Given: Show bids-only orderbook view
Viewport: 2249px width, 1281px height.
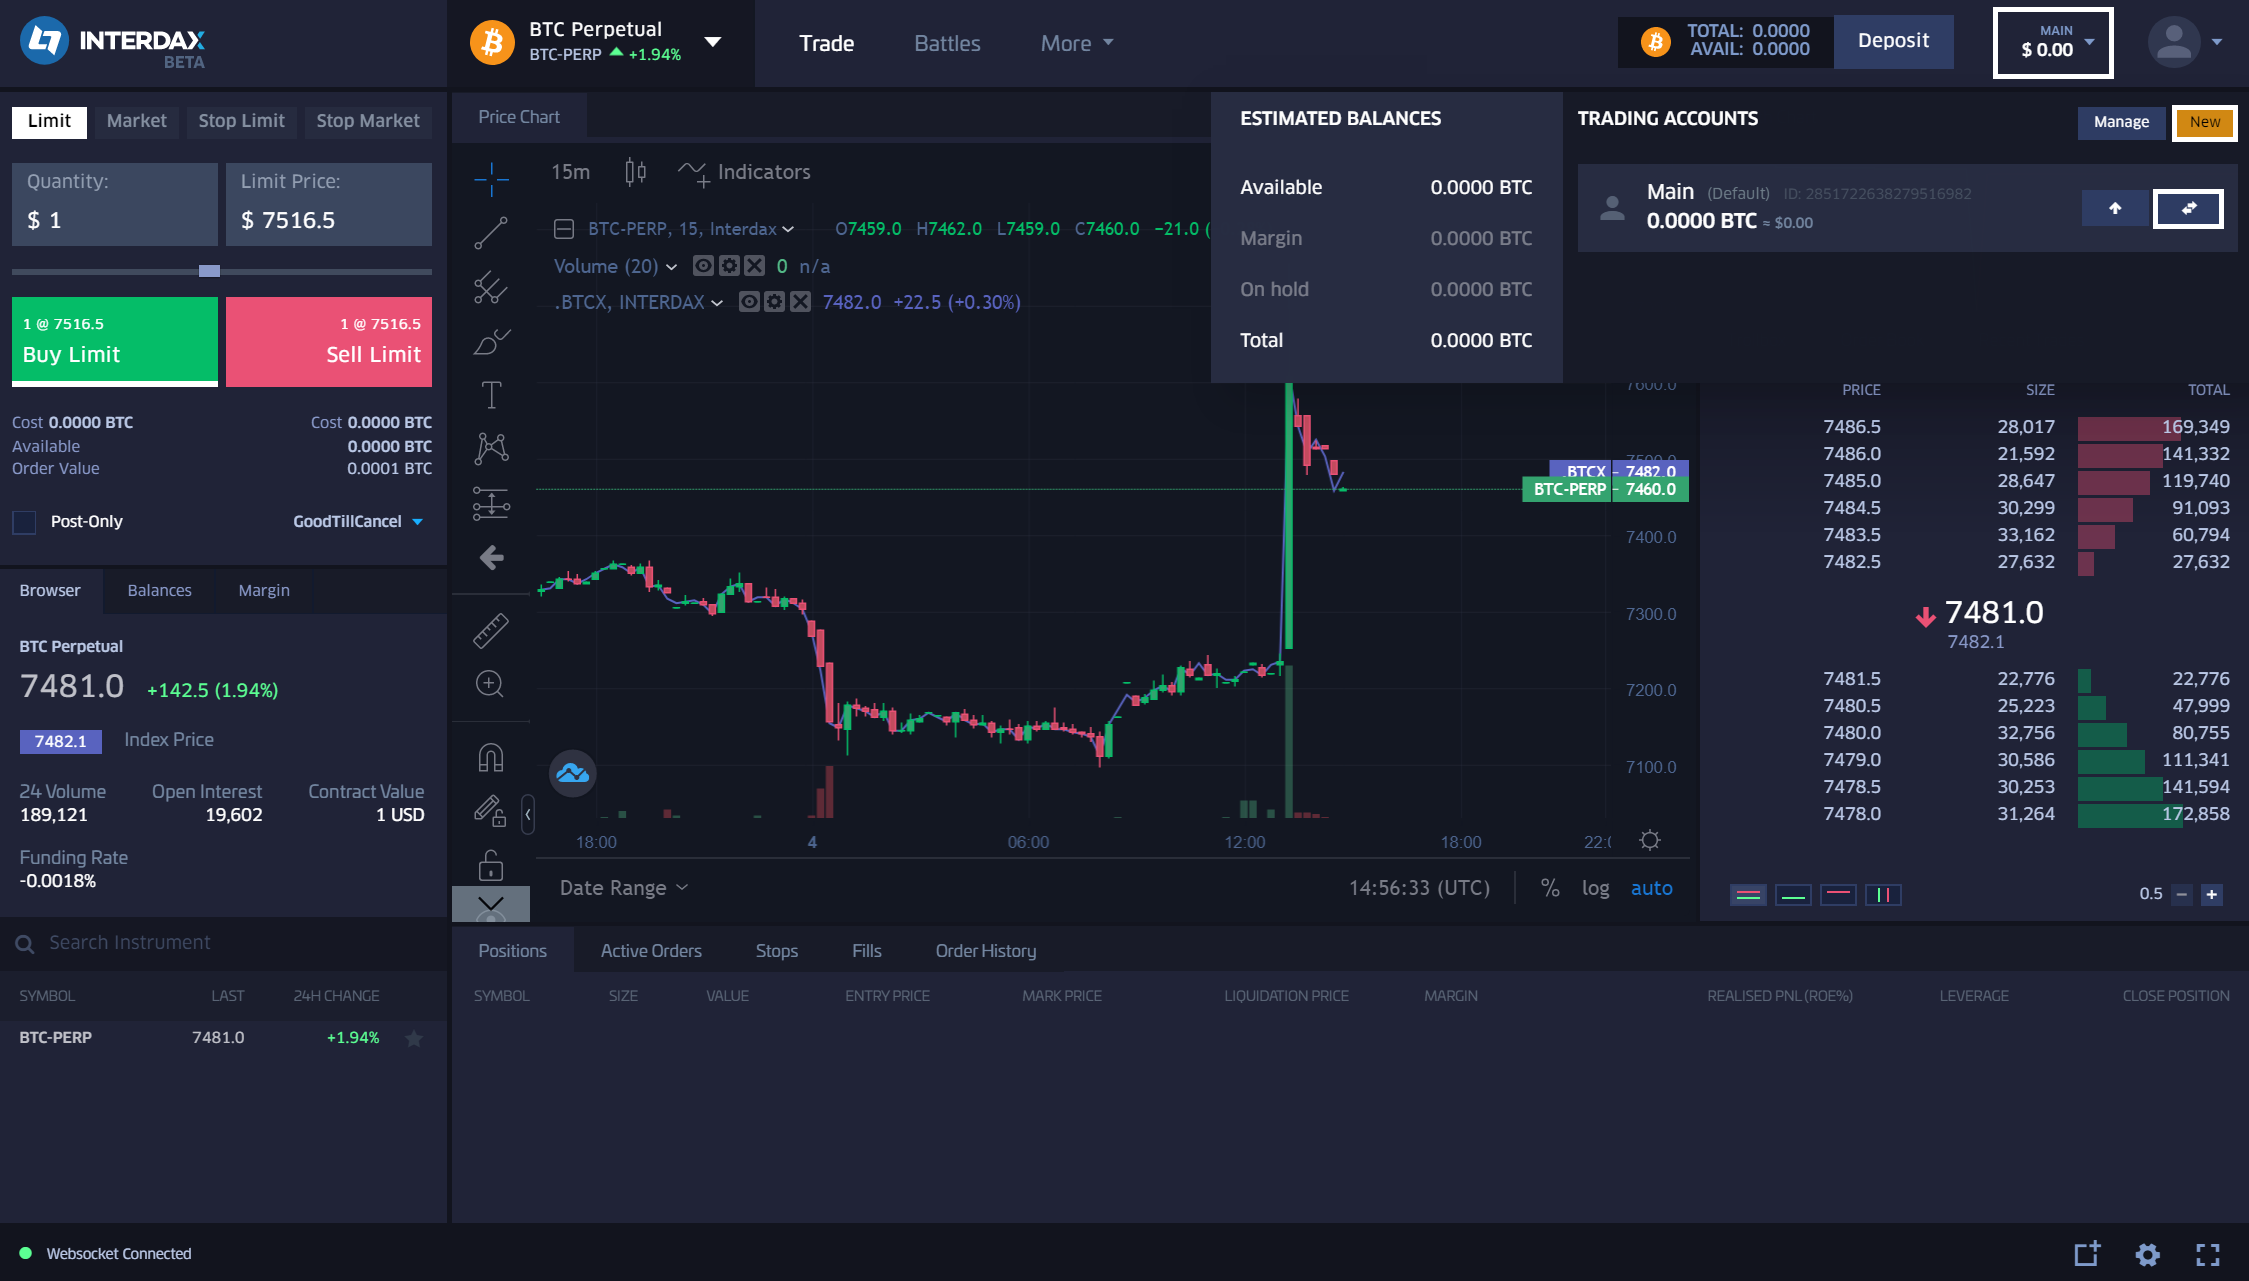Looking at the screenshot, I should (x=1794, y=894).
